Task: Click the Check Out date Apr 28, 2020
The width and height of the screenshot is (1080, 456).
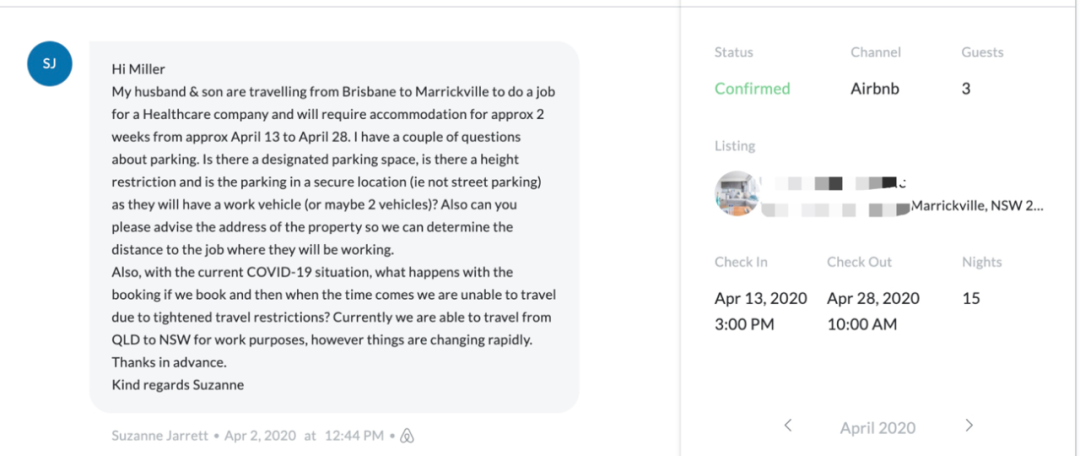Action: click(873, 298)
